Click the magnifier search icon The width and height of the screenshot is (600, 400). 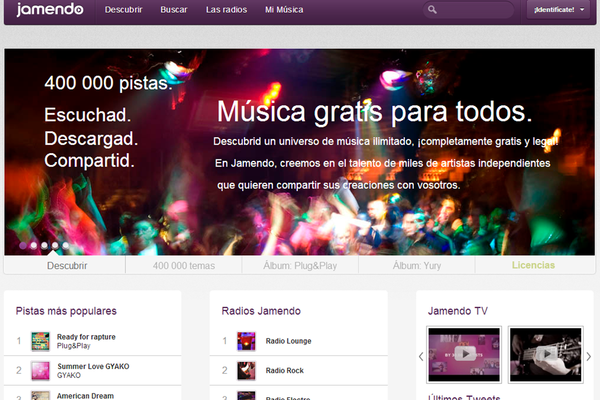pyautogui.click(x=432, y=10)
